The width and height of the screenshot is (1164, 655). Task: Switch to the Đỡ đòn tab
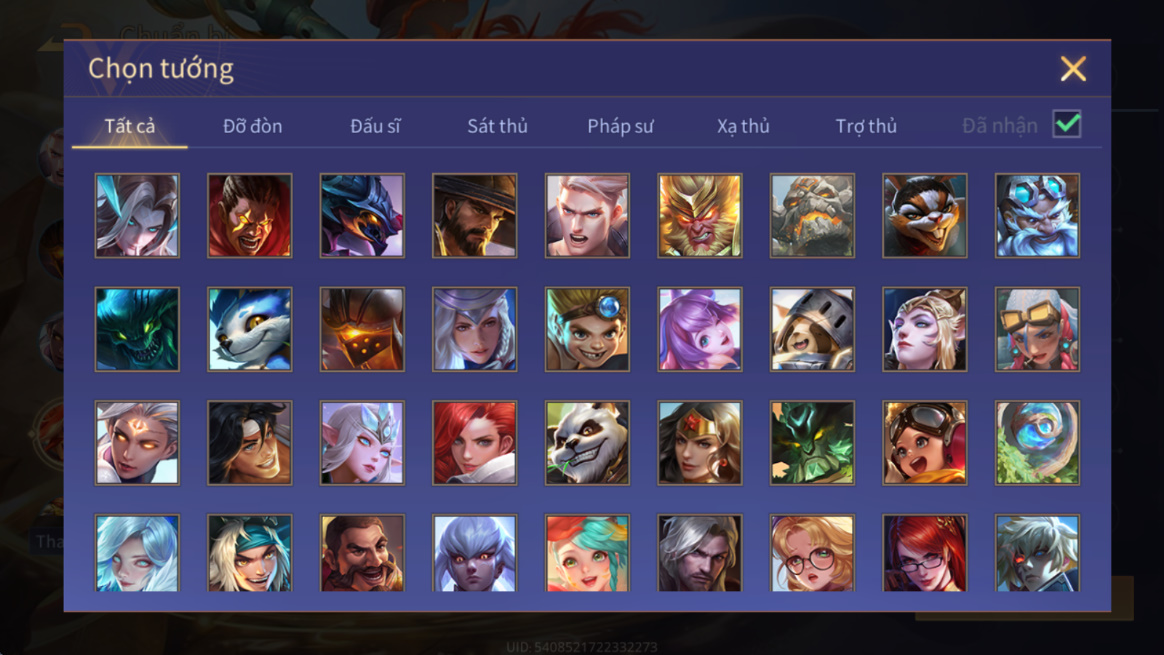tap(252, 126)
